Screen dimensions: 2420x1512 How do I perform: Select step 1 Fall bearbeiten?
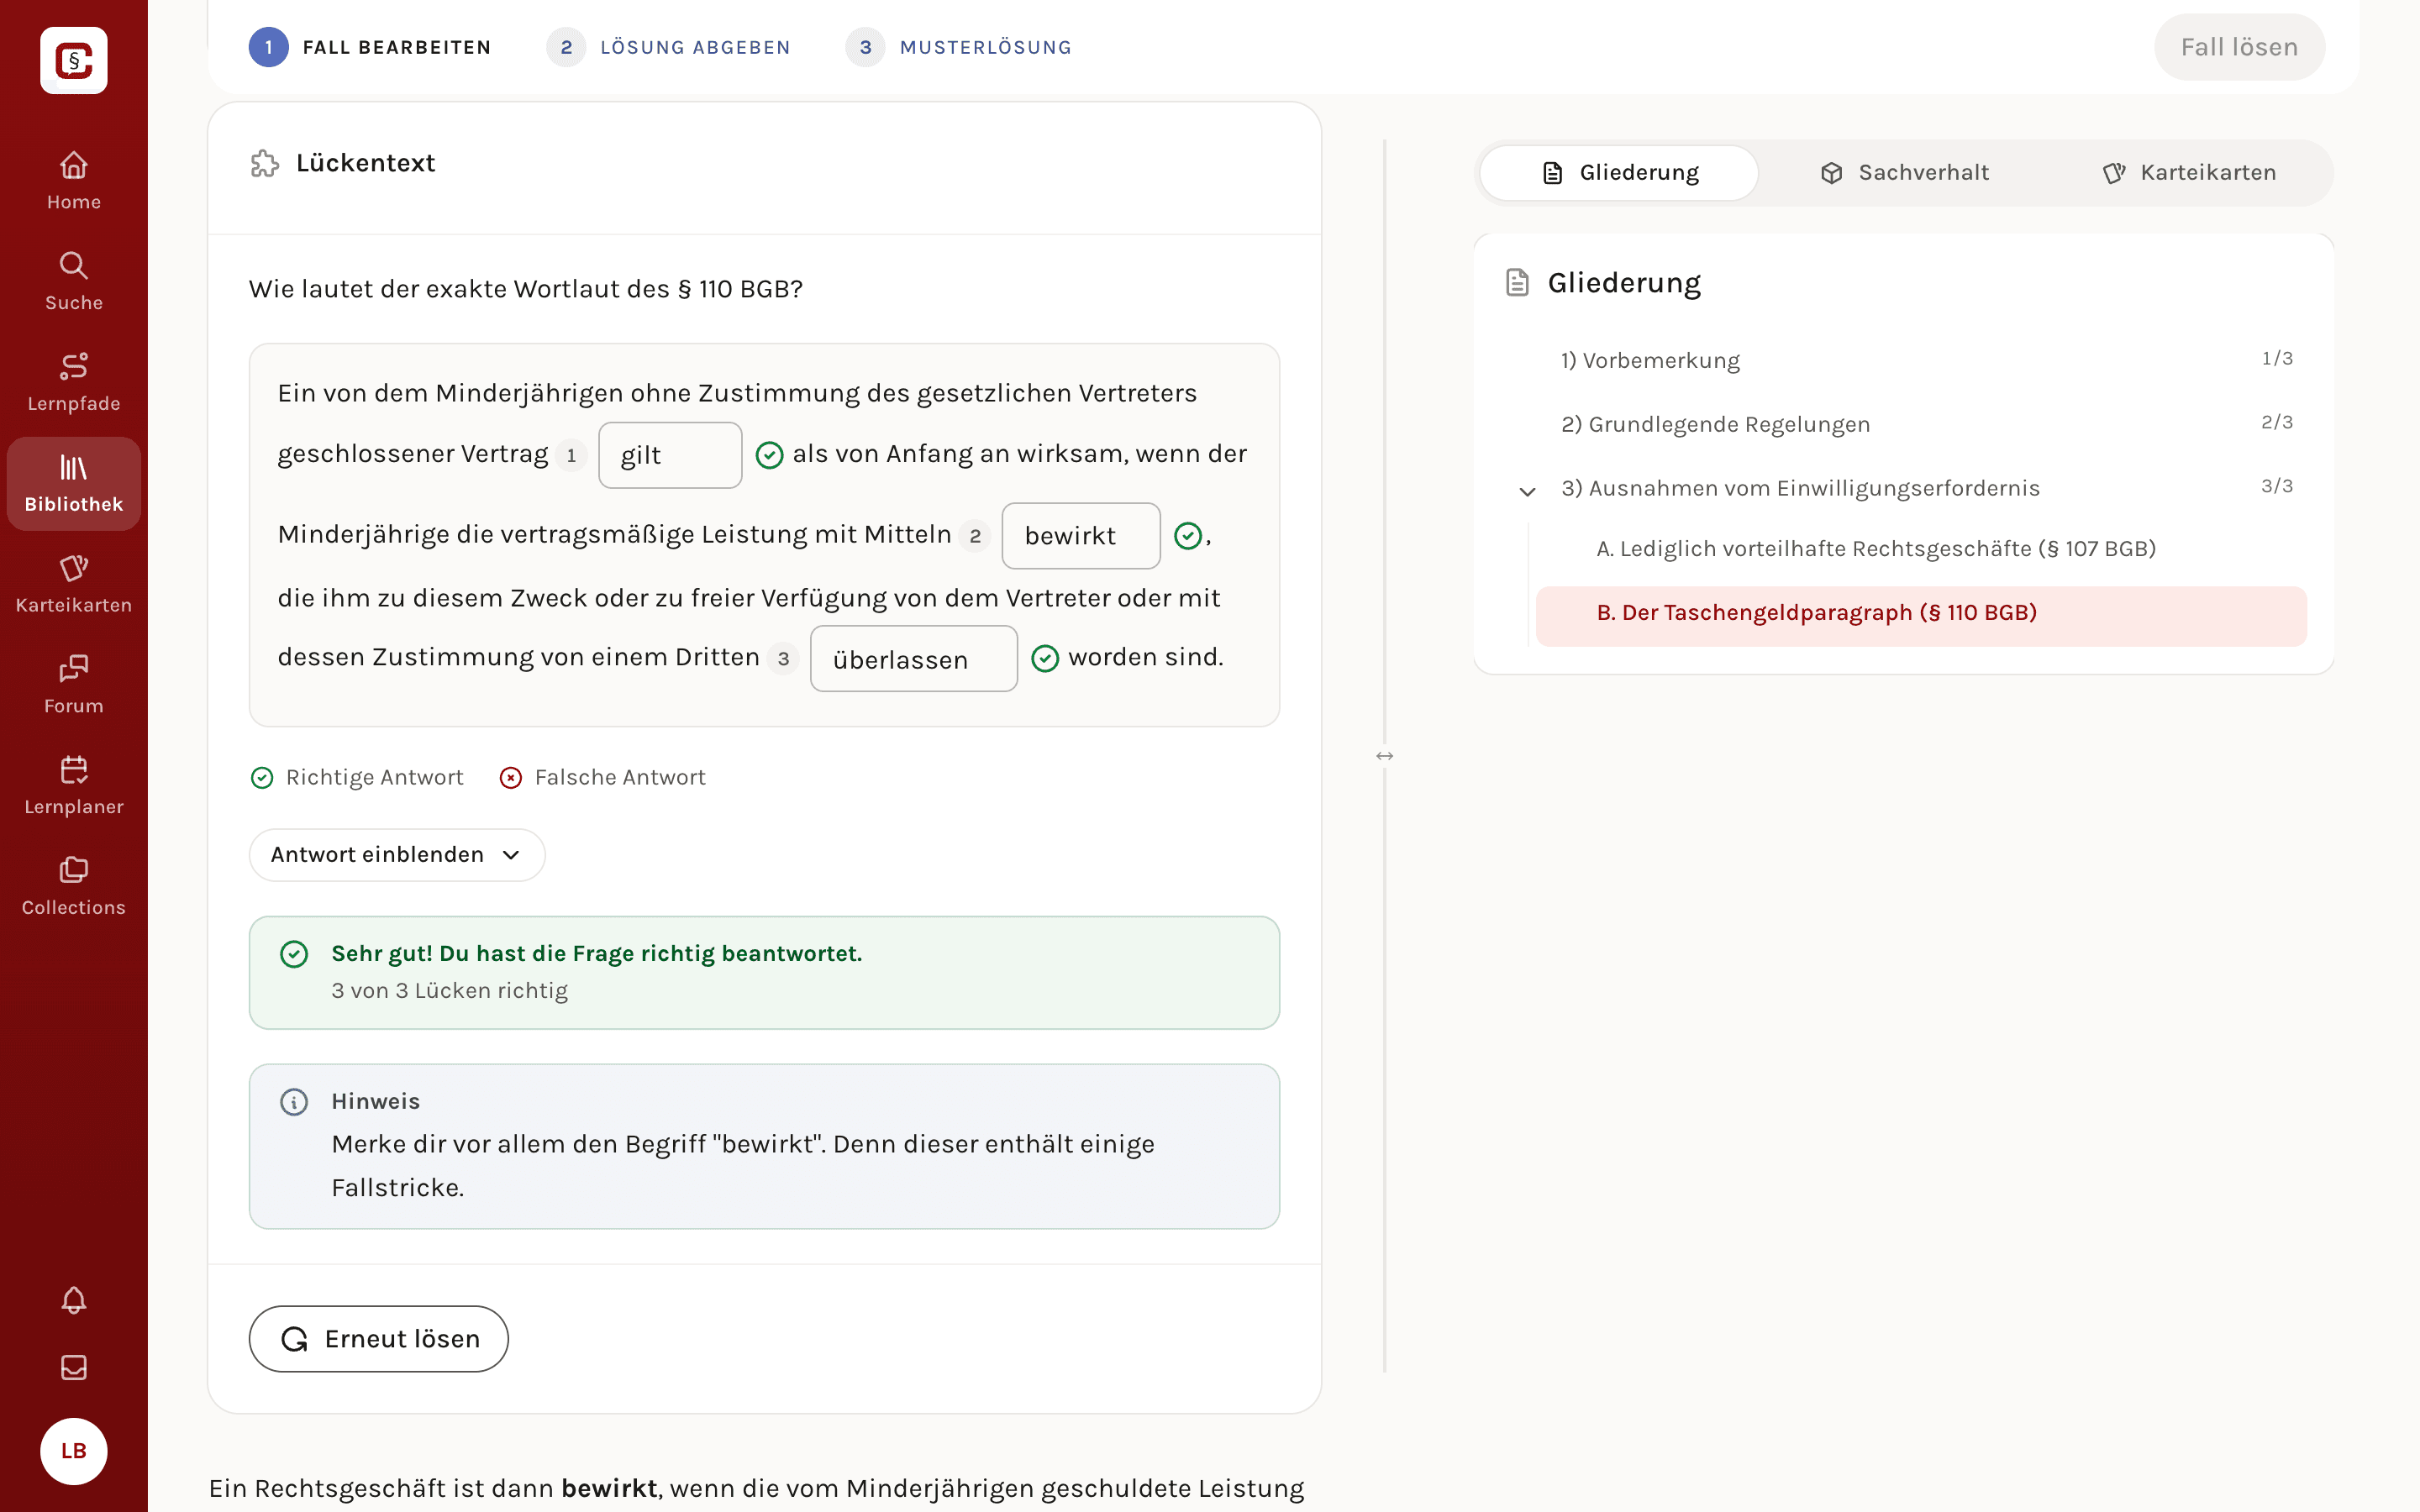[x=370, y=47]
